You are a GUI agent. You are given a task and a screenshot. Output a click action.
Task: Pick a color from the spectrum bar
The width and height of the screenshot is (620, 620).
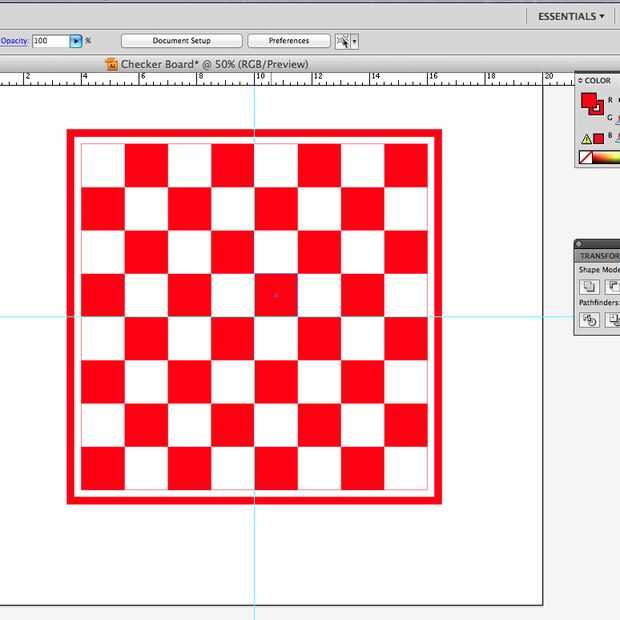(607, 157)
